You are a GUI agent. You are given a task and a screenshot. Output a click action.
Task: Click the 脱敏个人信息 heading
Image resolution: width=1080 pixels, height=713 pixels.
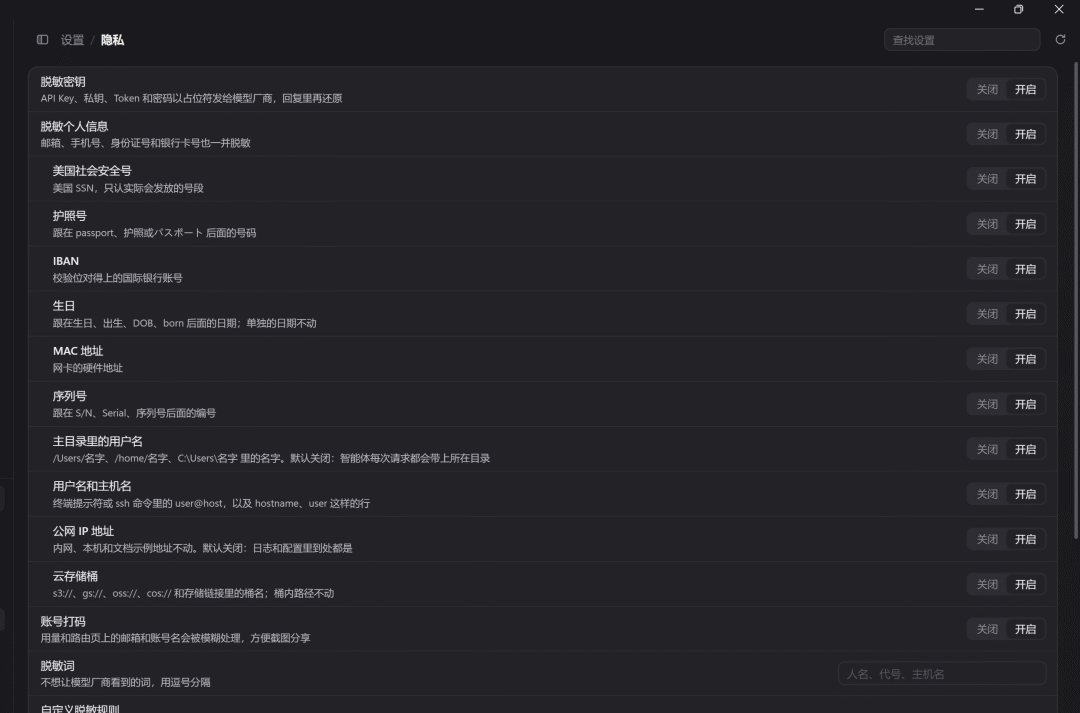click(x=74, y=127)
